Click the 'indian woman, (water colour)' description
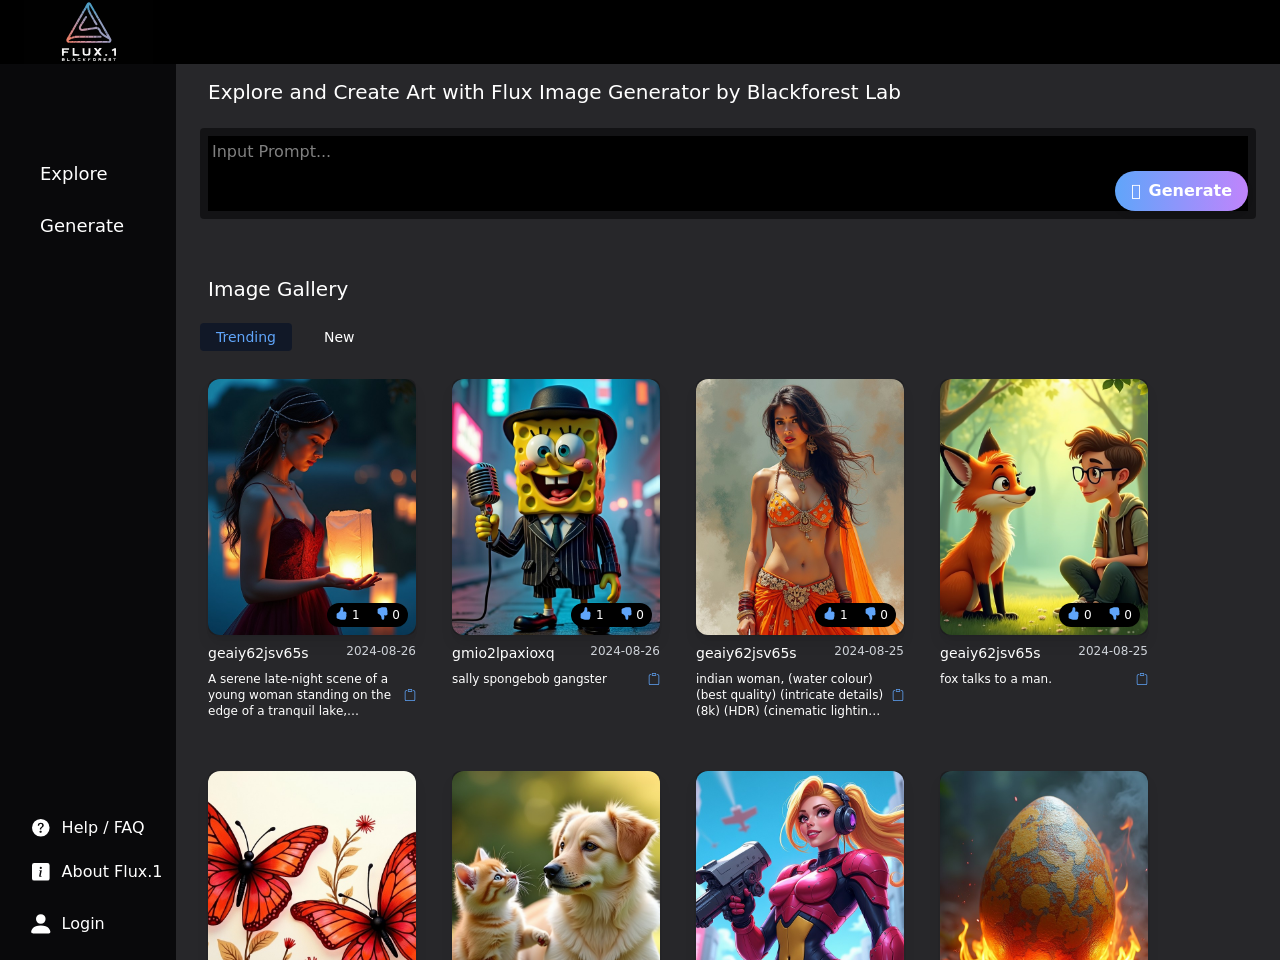The width and height of the screenshot is (1280, 960). (789, 695)
